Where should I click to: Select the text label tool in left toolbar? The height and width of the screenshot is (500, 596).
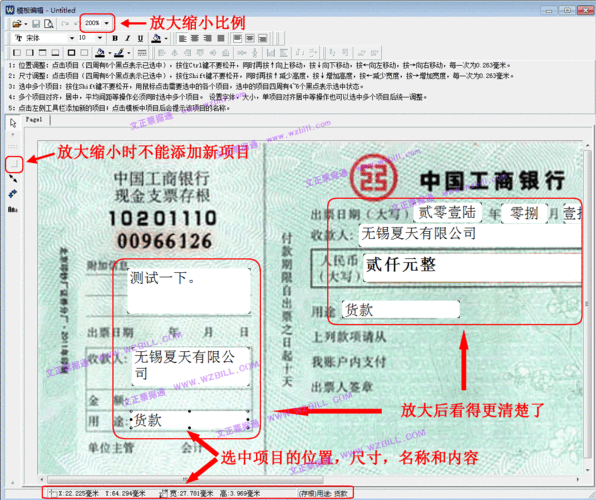point(13,210)
